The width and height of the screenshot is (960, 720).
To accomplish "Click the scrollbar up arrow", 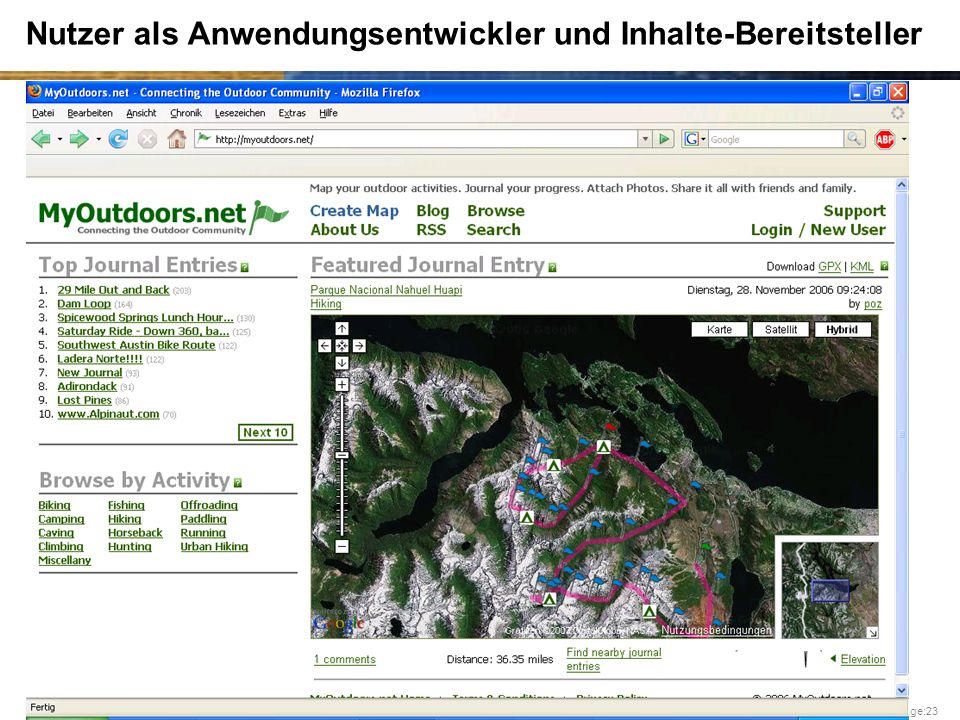I will [901, 184].
